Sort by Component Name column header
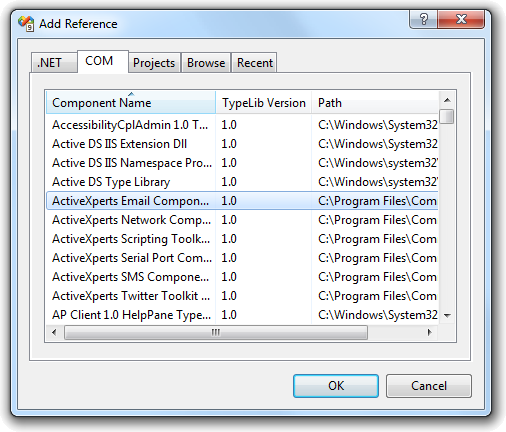Viewport: 506px width, 432px height. pos(131,103)
